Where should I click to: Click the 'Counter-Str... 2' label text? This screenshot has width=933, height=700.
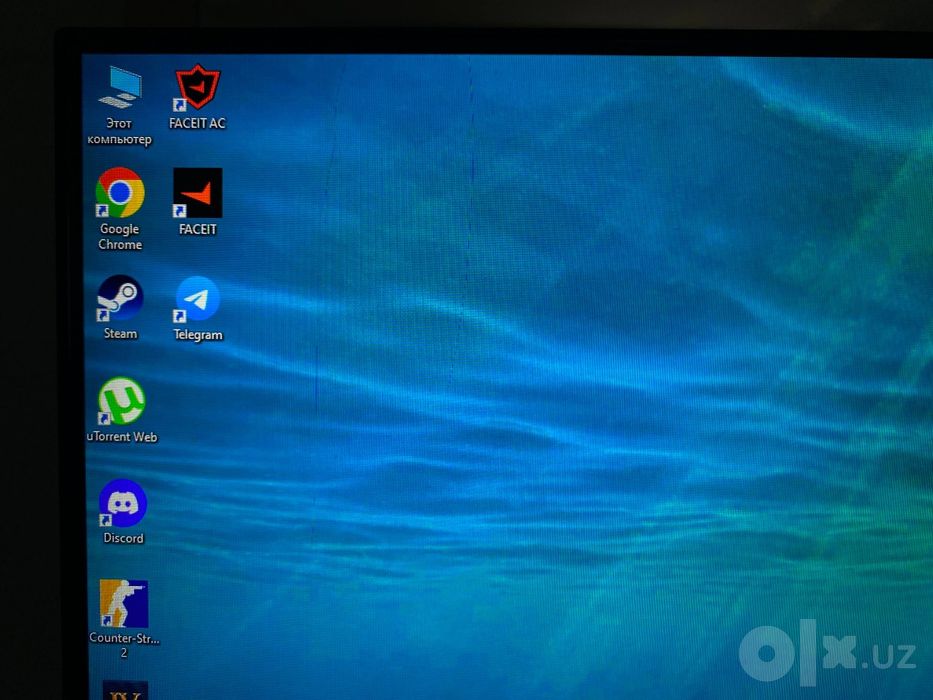tap(124, 645)
